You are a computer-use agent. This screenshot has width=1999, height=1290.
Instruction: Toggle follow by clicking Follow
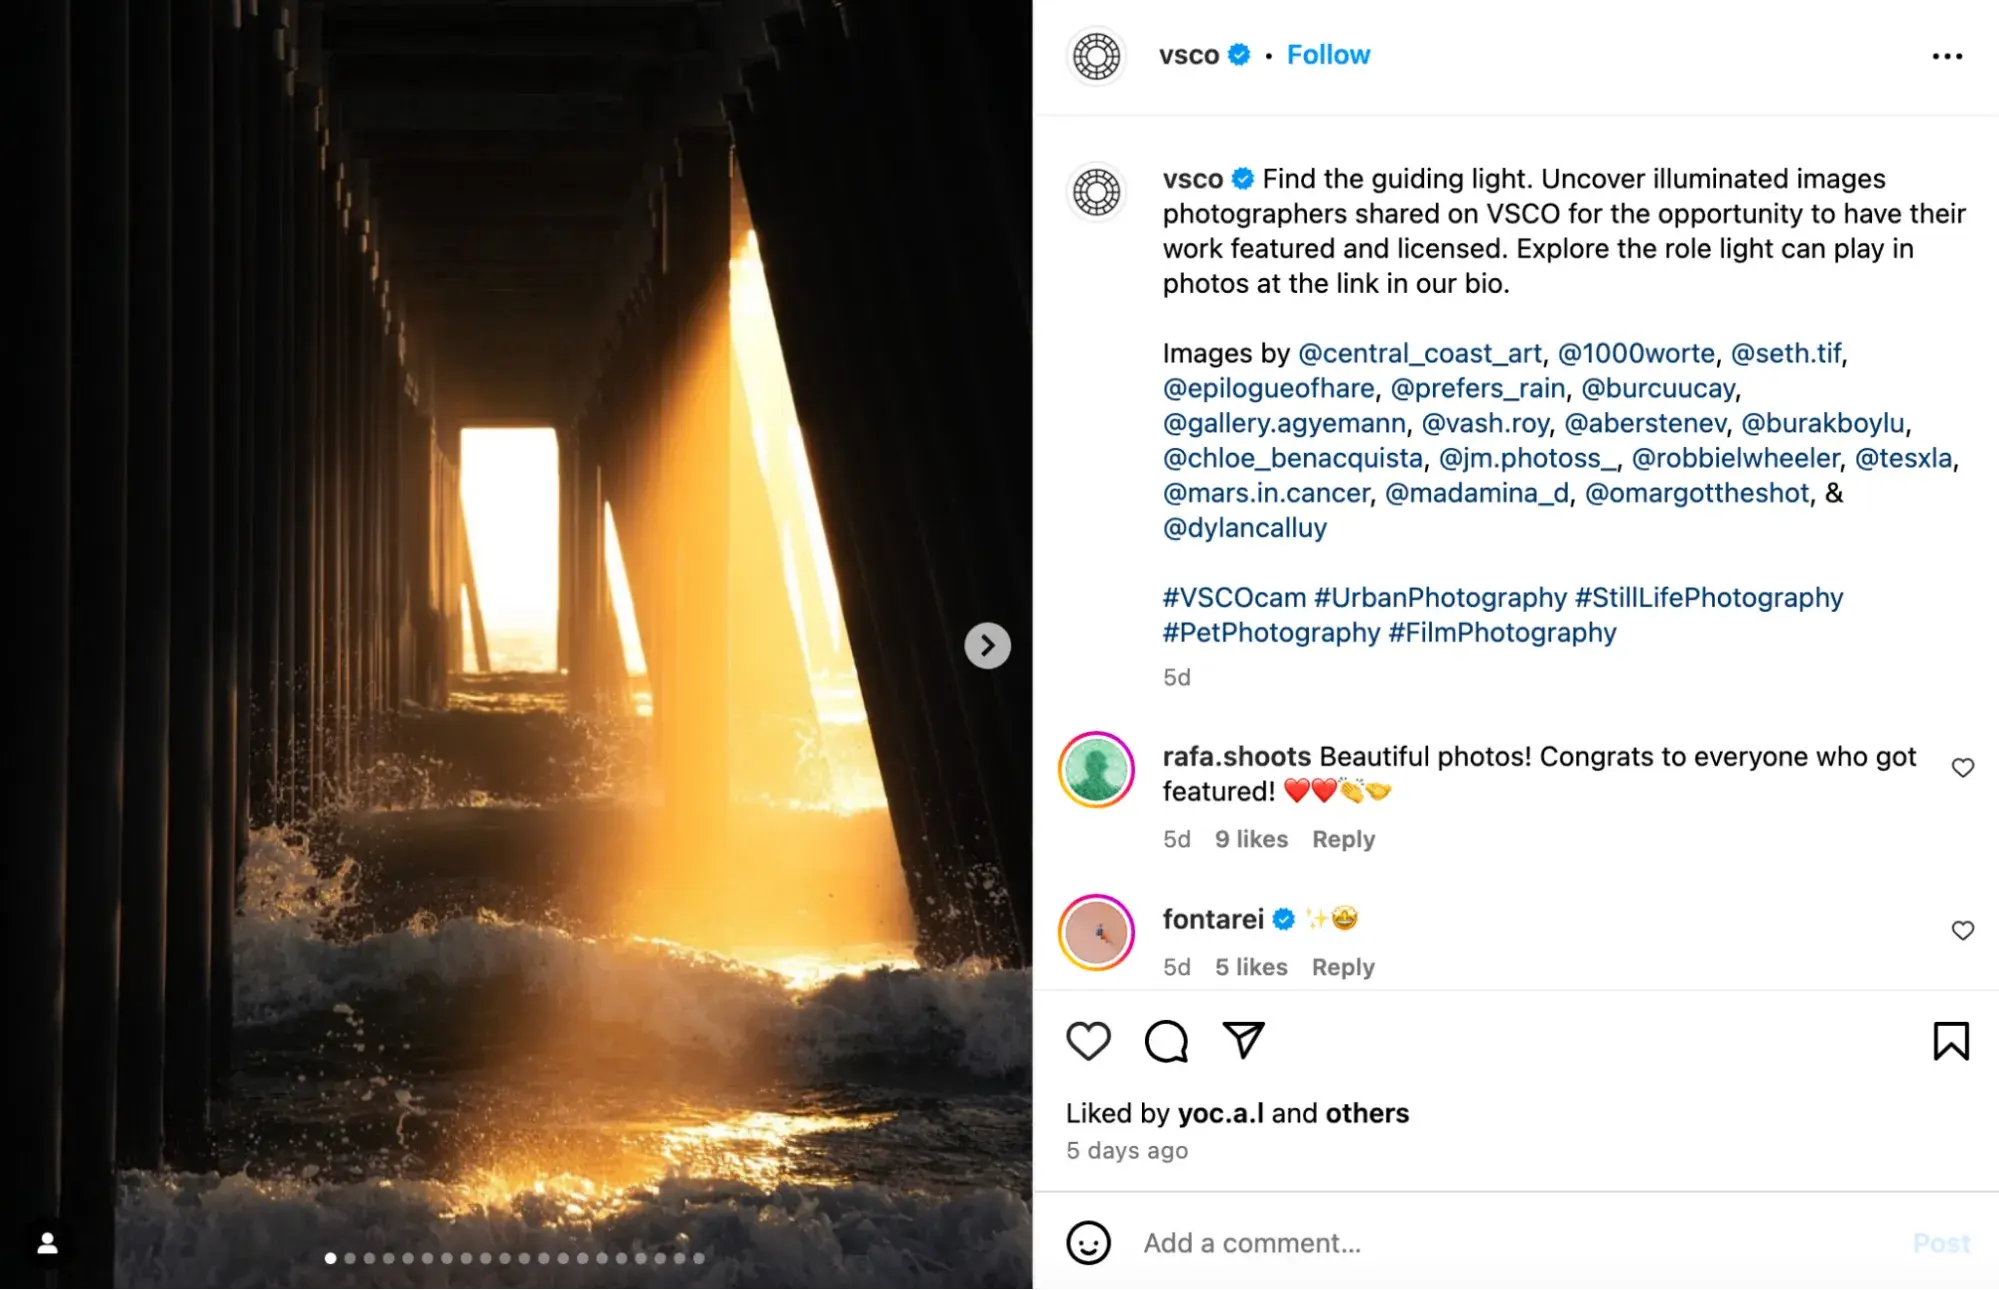point(1328,54)
